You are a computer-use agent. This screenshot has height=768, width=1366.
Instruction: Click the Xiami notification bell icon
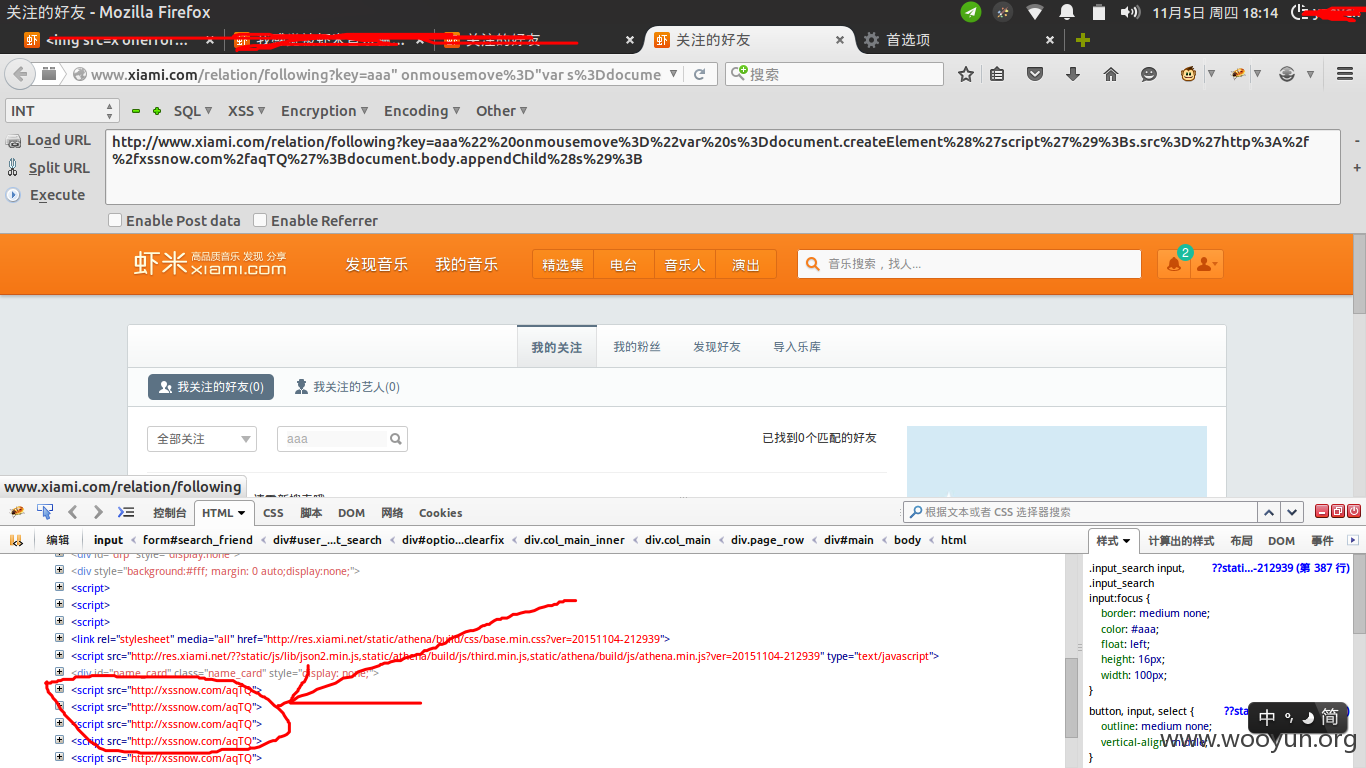[x=1174, y=265]
